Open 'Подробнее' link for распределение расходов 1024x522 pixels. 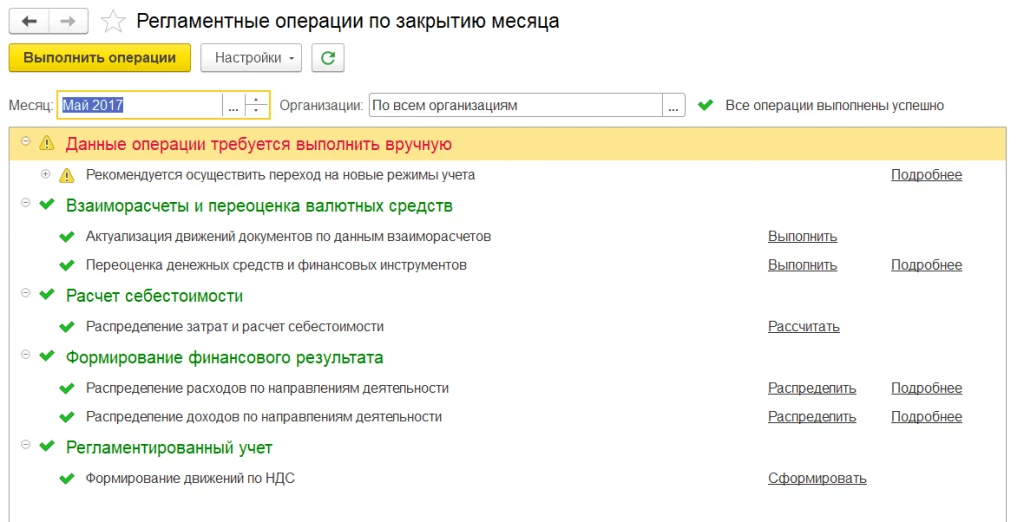click(x=926, y=388)
